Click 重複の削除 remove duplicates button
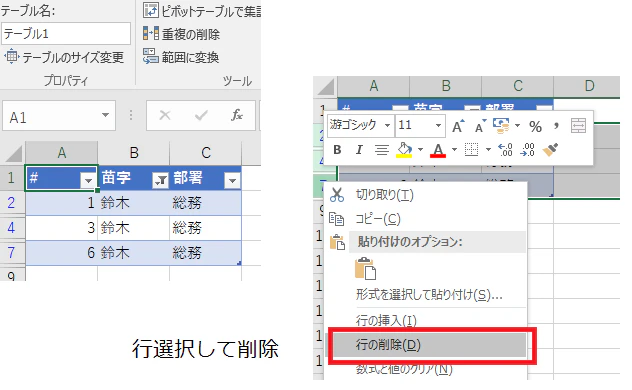Viewport: 632px width, 390px height. pos(182,34)
